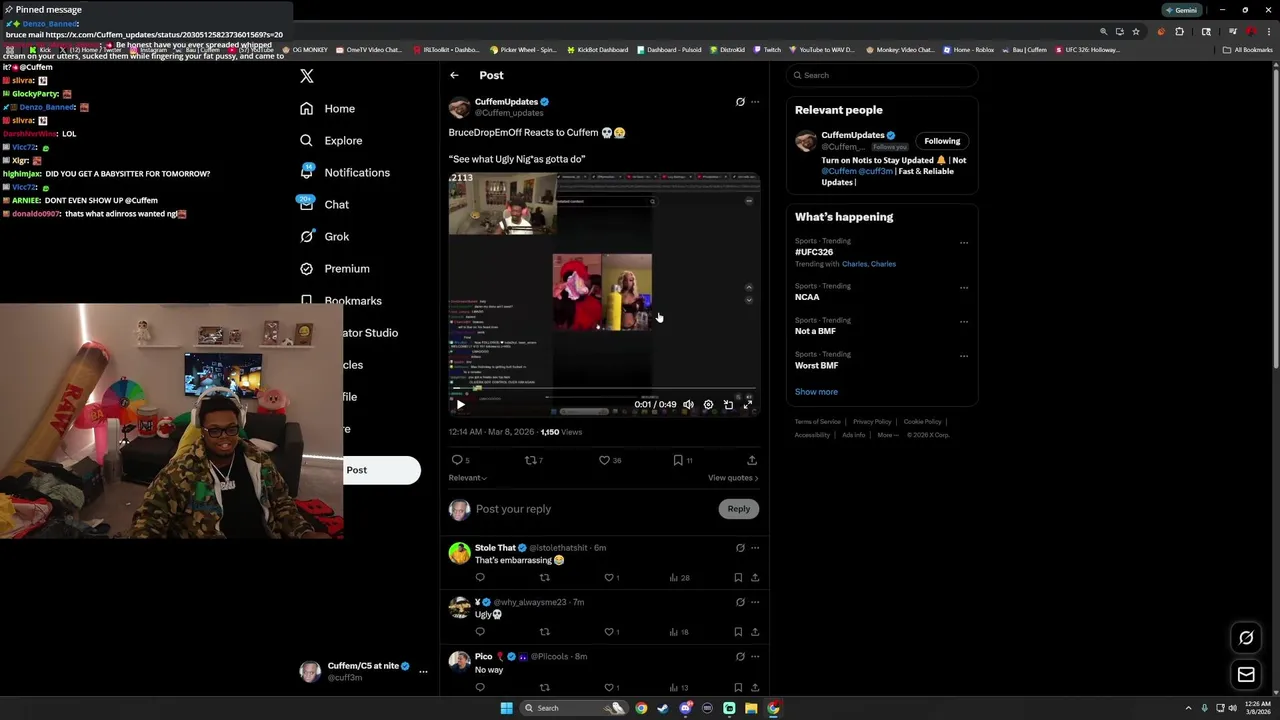This screenshot has width=1280, height=720.
Task: Toggle picture-in-picture for the video
Action: click(x=728, y=405)
